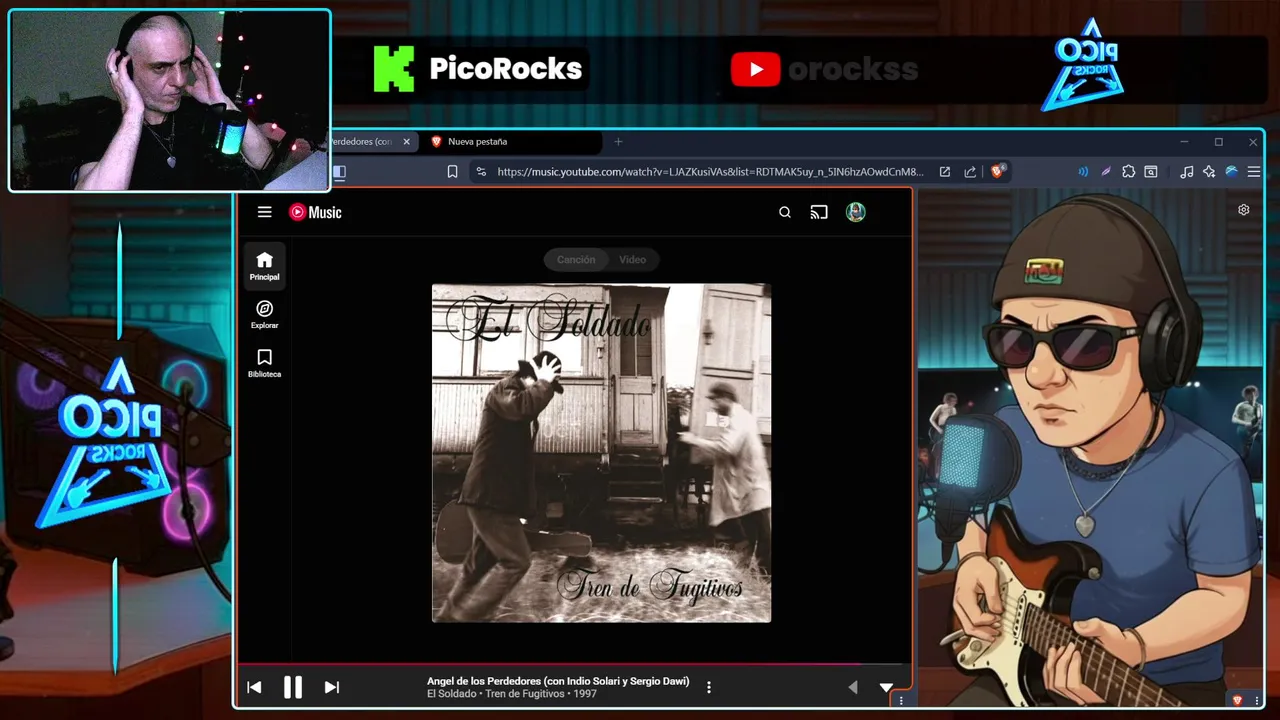View site information settings icon
Screen dimensions: 1280x720
[481, 172]
